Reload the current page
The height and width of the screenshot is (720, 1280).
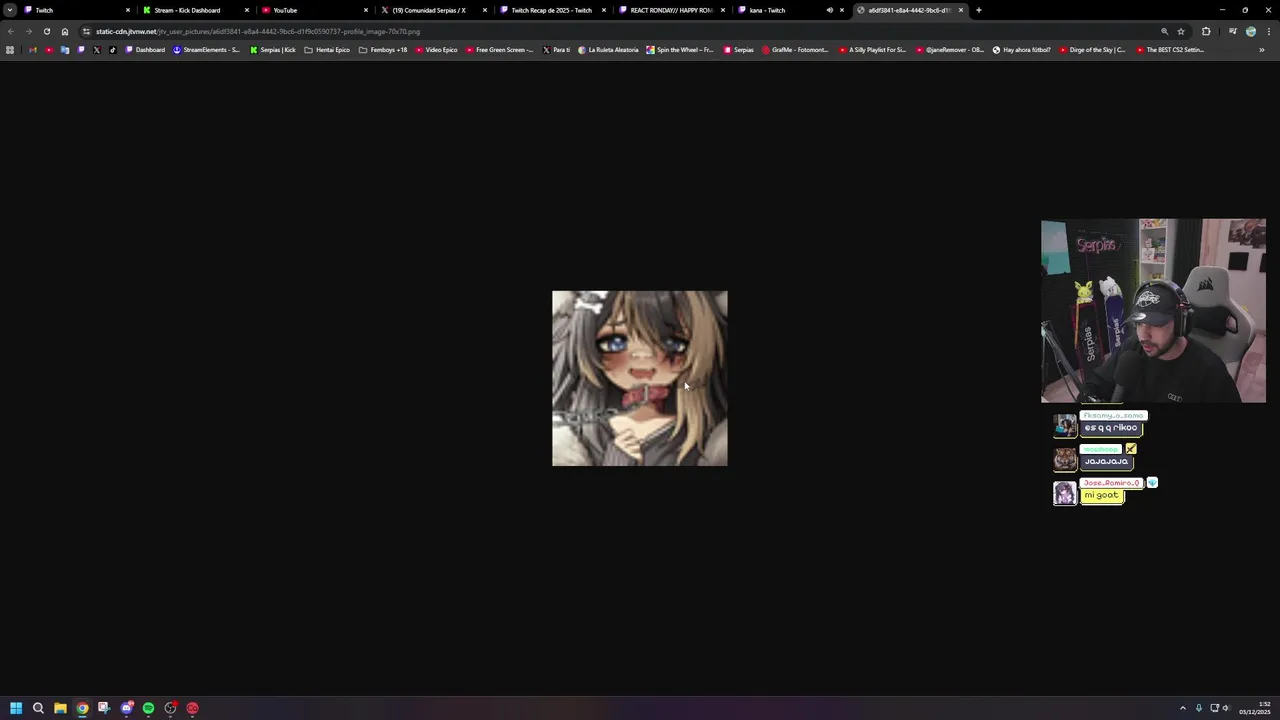point(46,31)
